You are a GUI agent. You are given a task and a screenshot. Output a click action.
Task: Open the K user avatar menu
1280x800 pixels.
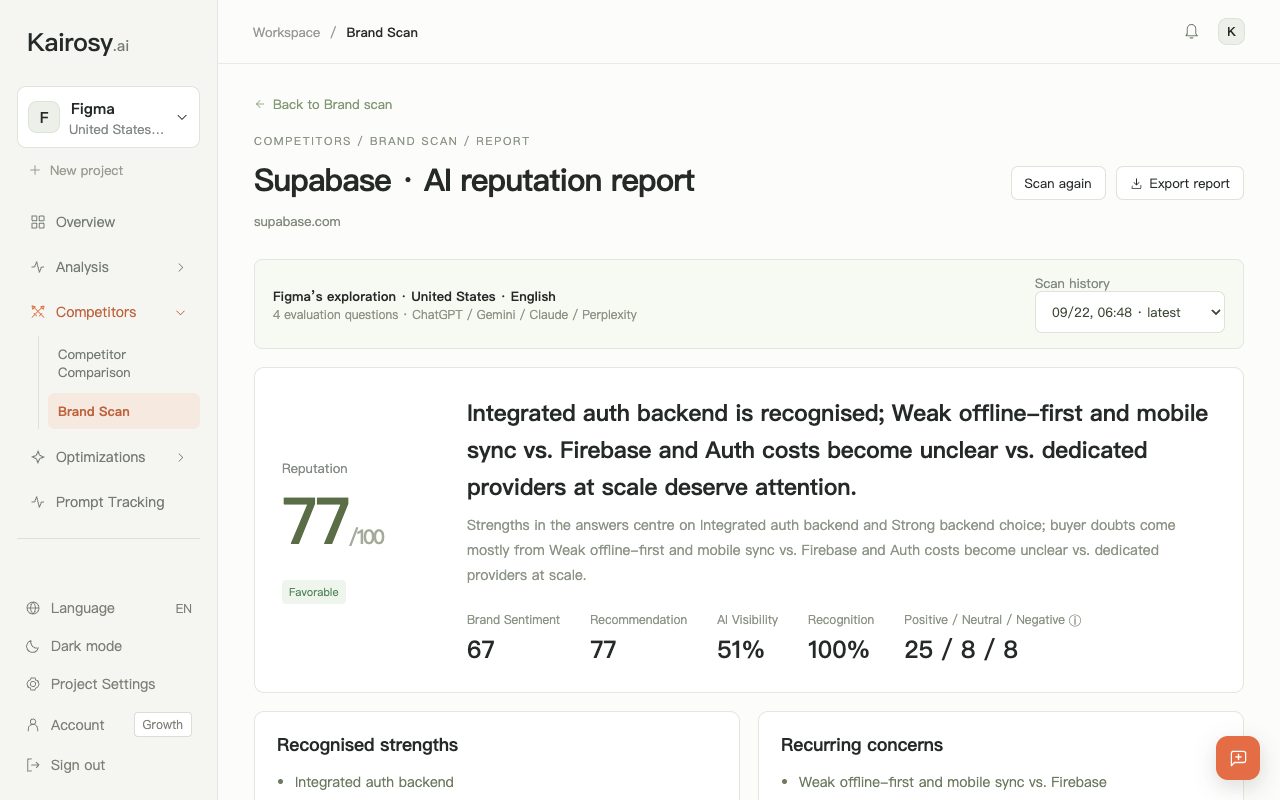(1231, 32)
